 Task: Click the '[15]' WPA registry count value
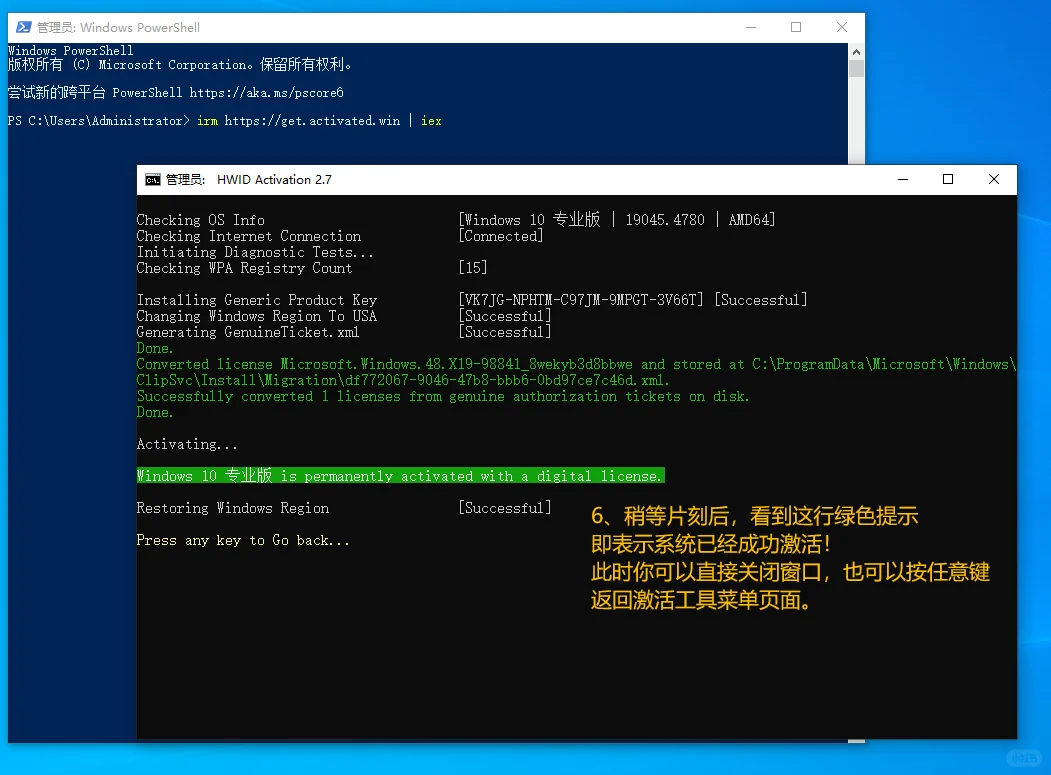click(471, 267)
